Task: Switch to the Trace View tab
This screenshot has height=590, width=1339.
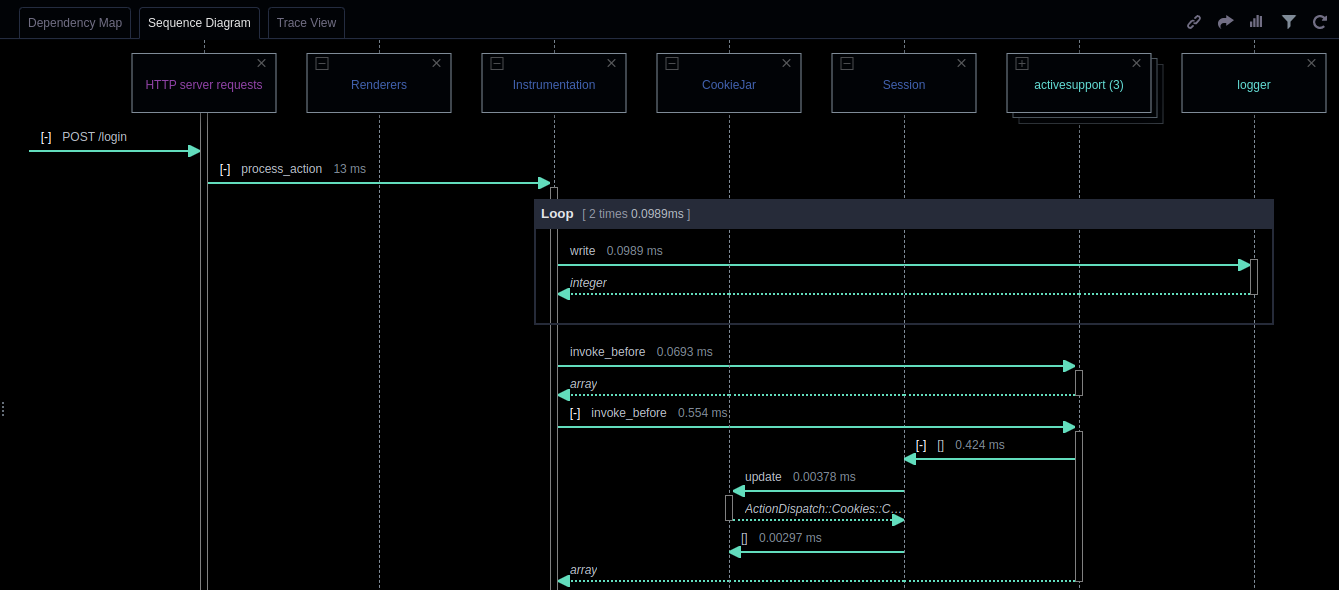Action: tap(306, 22)
